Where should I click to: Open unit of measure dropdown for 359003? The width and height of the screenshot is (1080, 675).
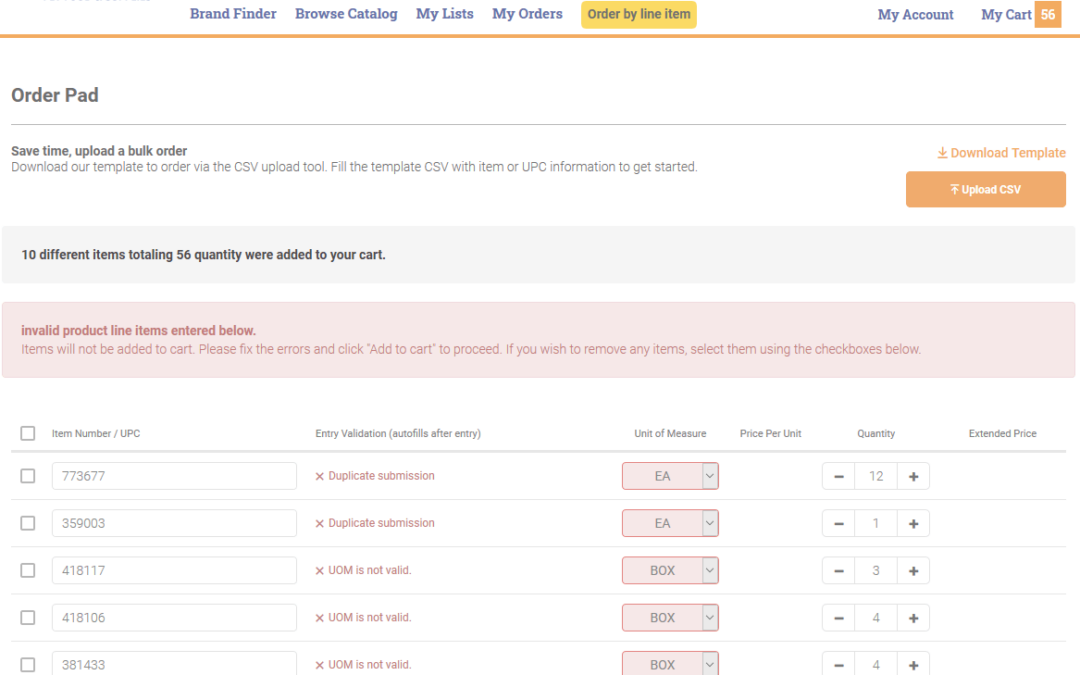point(670,523)
